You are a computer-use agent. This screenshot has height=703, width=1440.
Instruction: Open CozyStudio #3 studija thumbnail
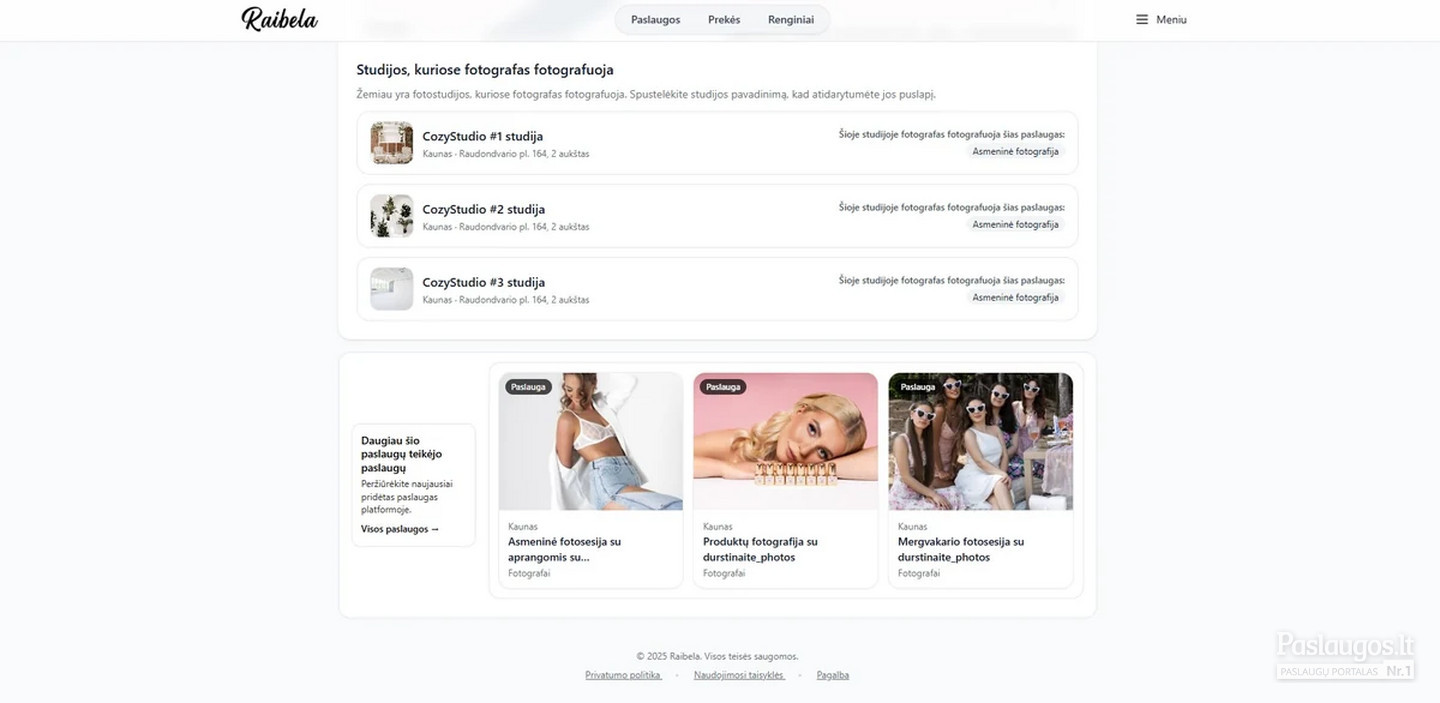click(392, 289)
